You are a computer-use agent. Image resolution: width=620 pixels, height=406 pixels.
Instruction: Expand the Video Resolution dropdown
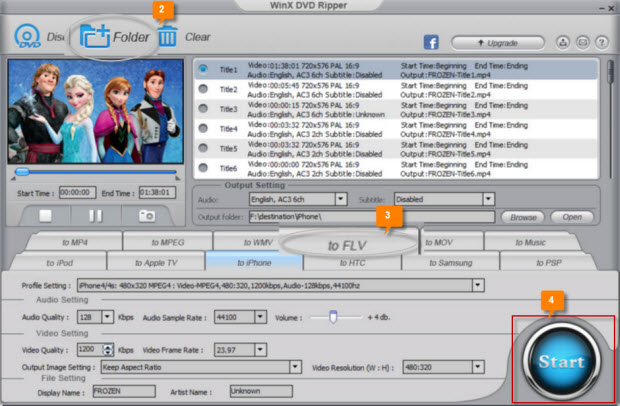pos(478,367)
